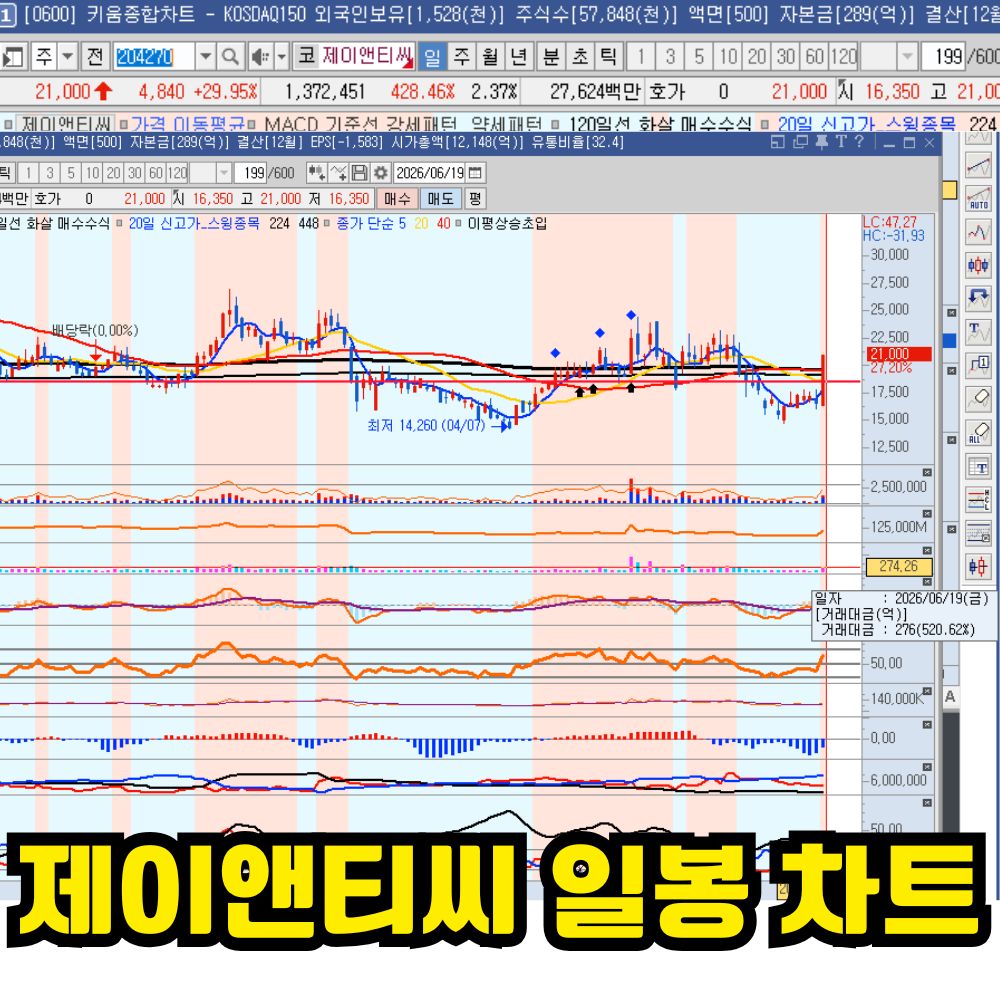Open period combo box after 120 in main toolbar

click(x=906, y=57)
